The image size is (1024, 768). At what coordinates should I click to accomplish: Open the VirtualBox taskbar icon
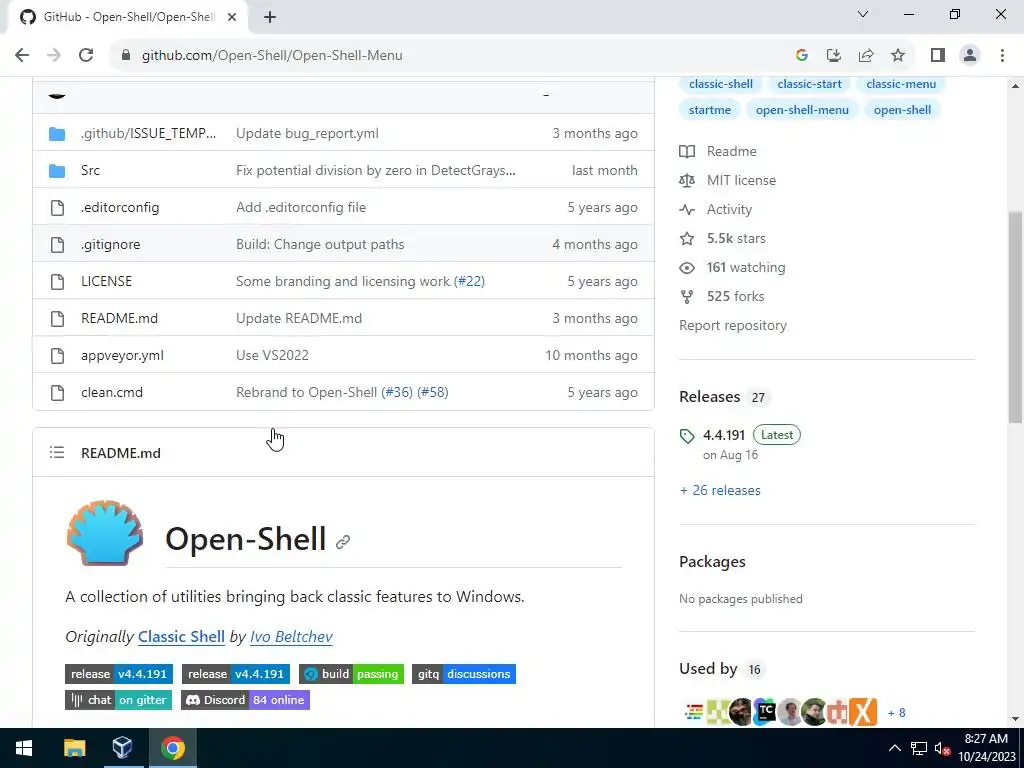pos(122,748)
